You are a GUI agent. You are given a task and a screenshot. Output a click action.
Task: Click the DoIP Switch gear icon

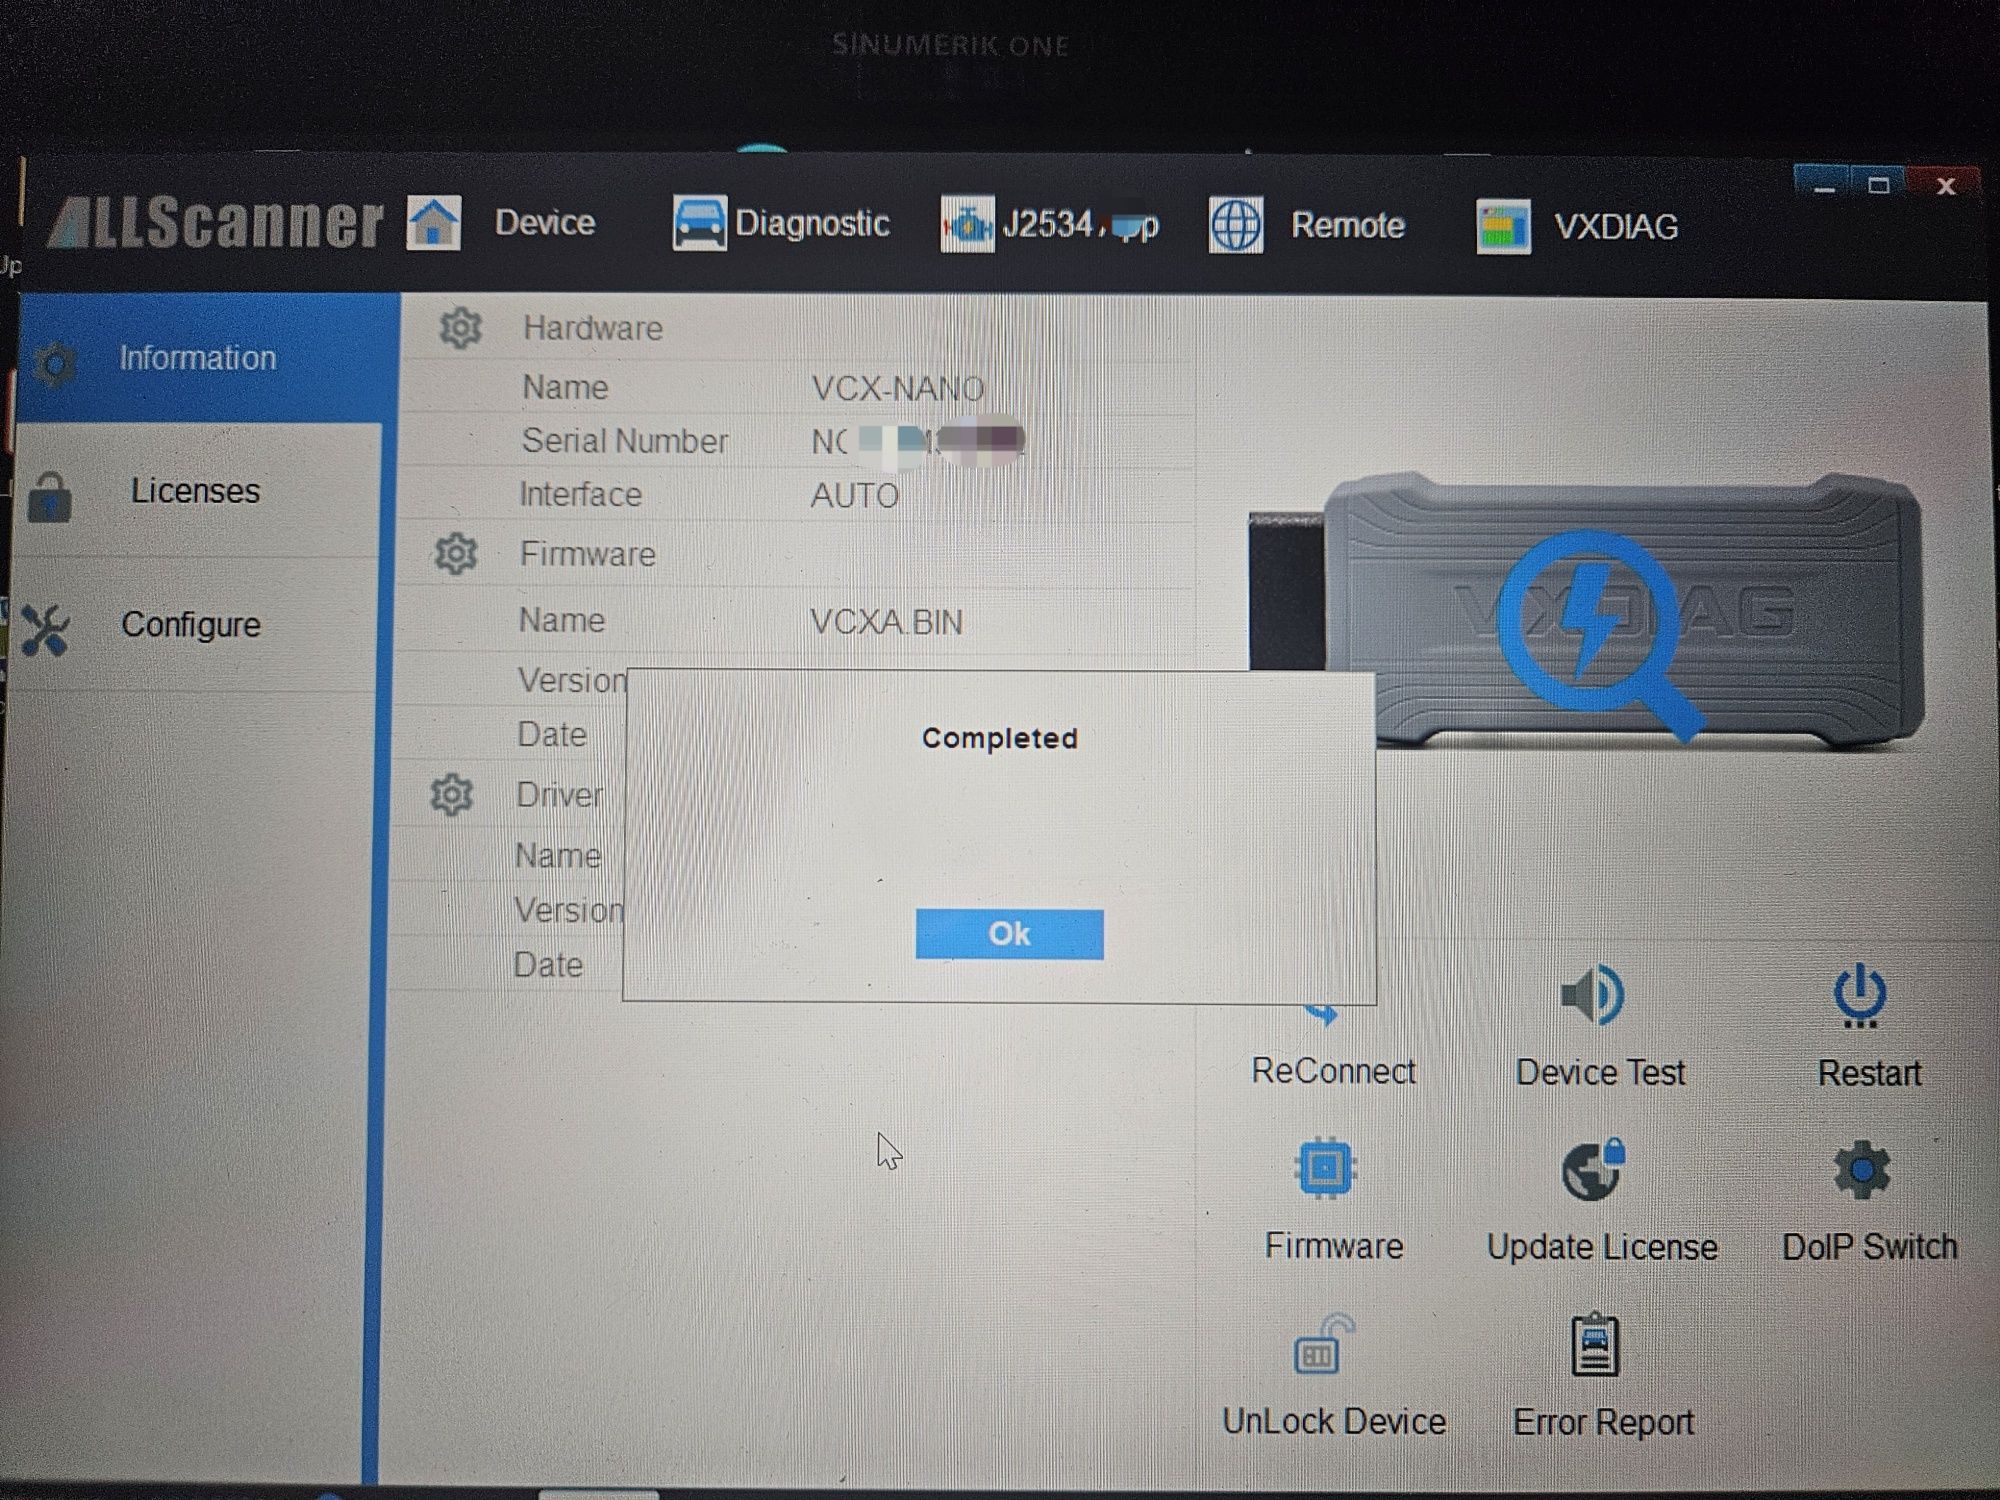click(x=1862, y=1170)
